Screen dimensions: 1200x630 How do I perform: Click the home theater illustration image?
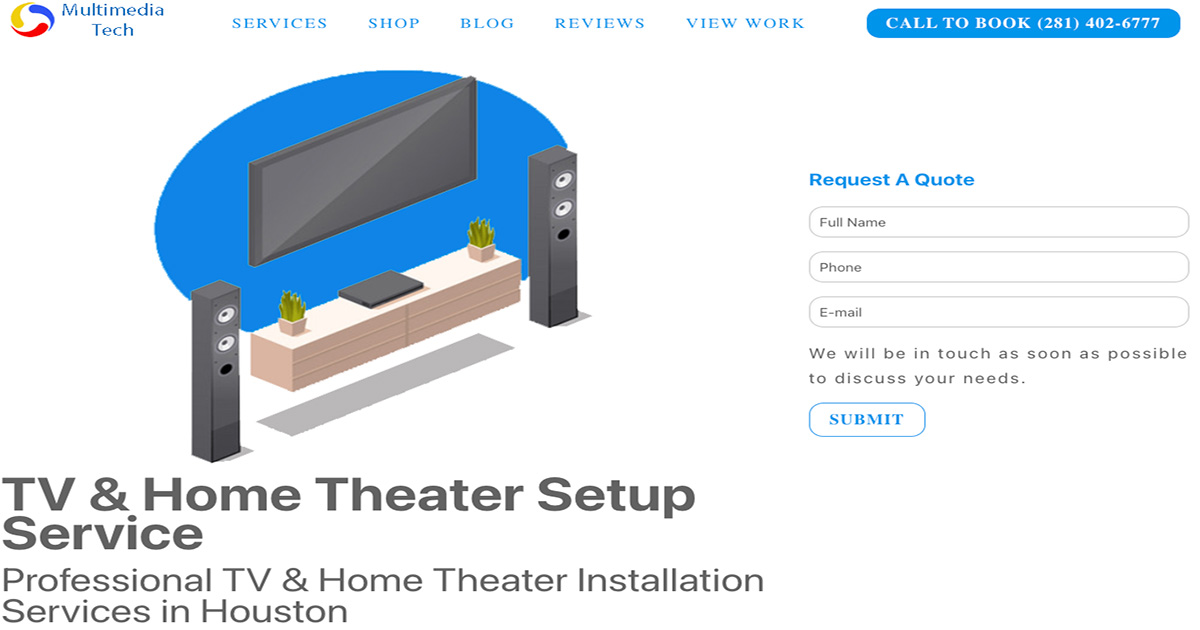[373, 268]
